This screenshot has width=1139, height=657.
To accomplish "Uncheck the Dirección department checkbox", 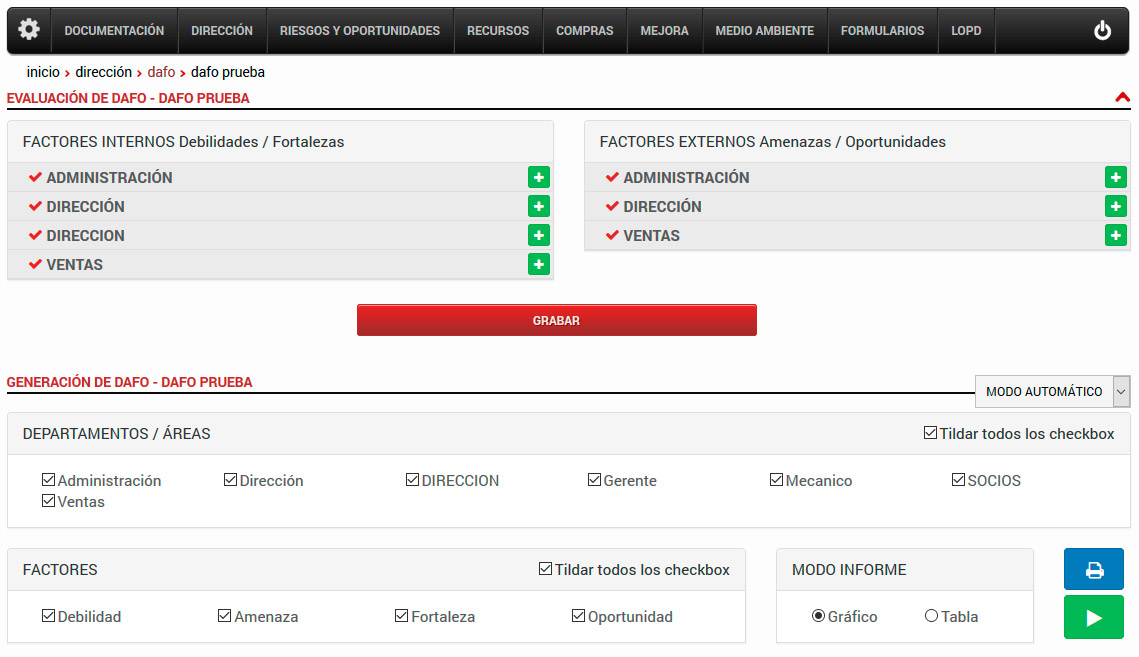I will coord(230,480).
